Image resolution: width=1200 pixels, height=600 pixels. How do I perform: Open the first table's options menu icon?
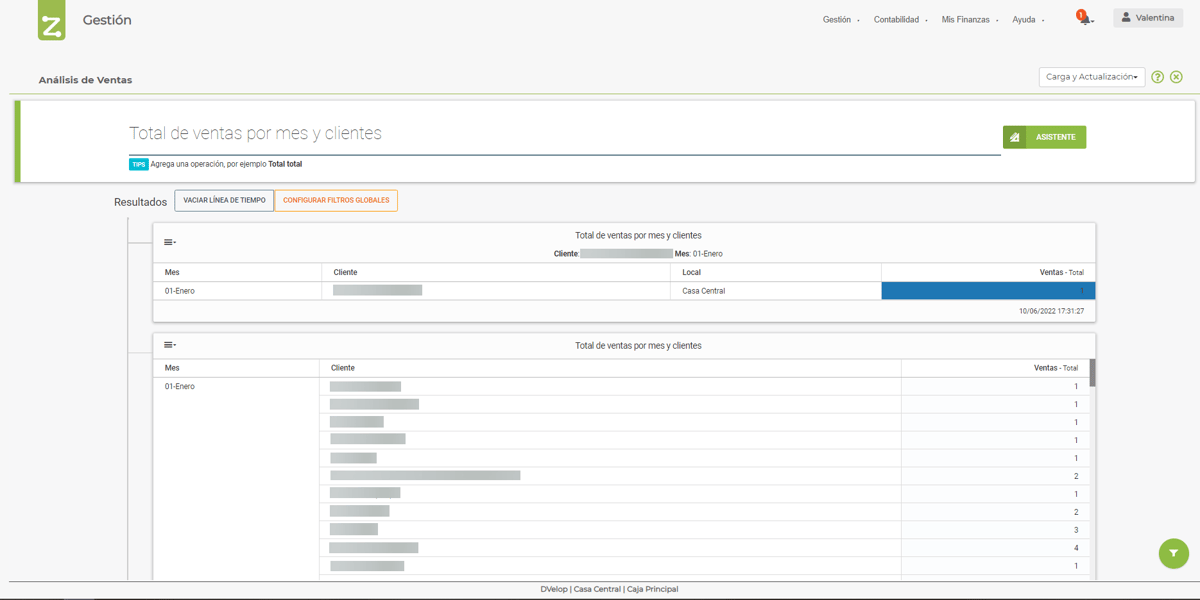[169, 241]
